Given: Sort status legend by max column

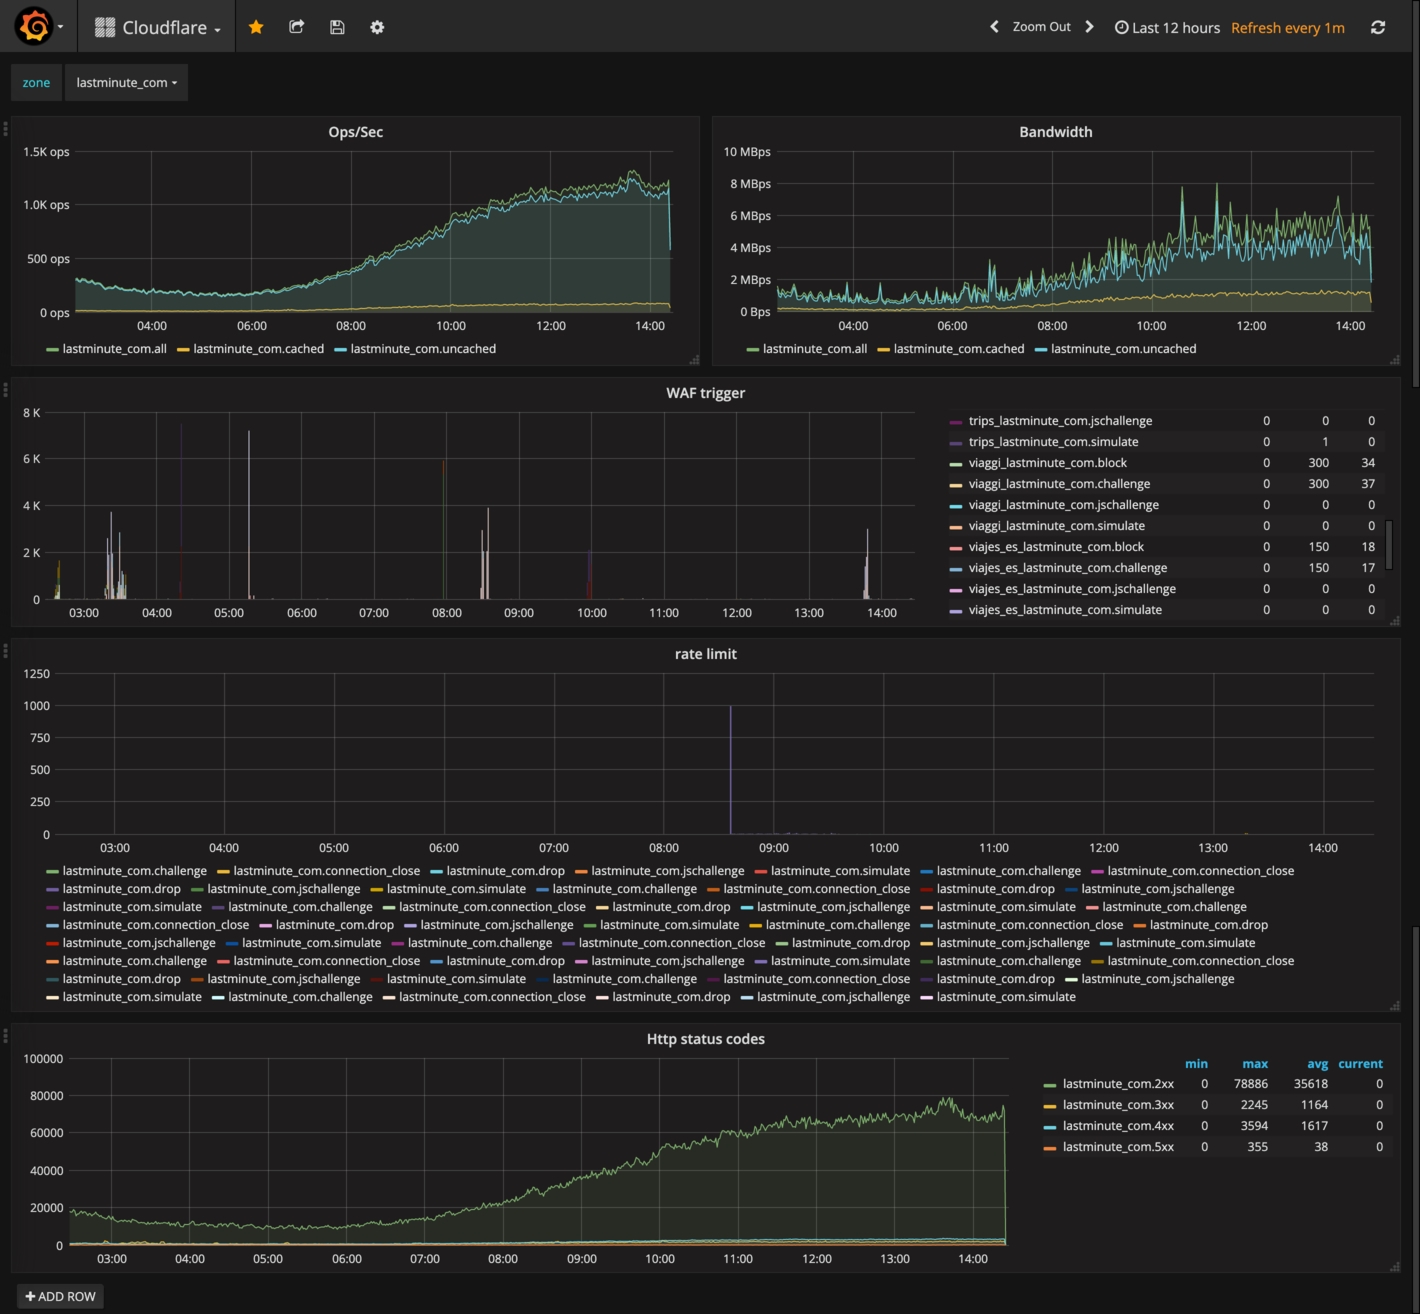Looking at the screenshot, I should tap(1255, 1064).
